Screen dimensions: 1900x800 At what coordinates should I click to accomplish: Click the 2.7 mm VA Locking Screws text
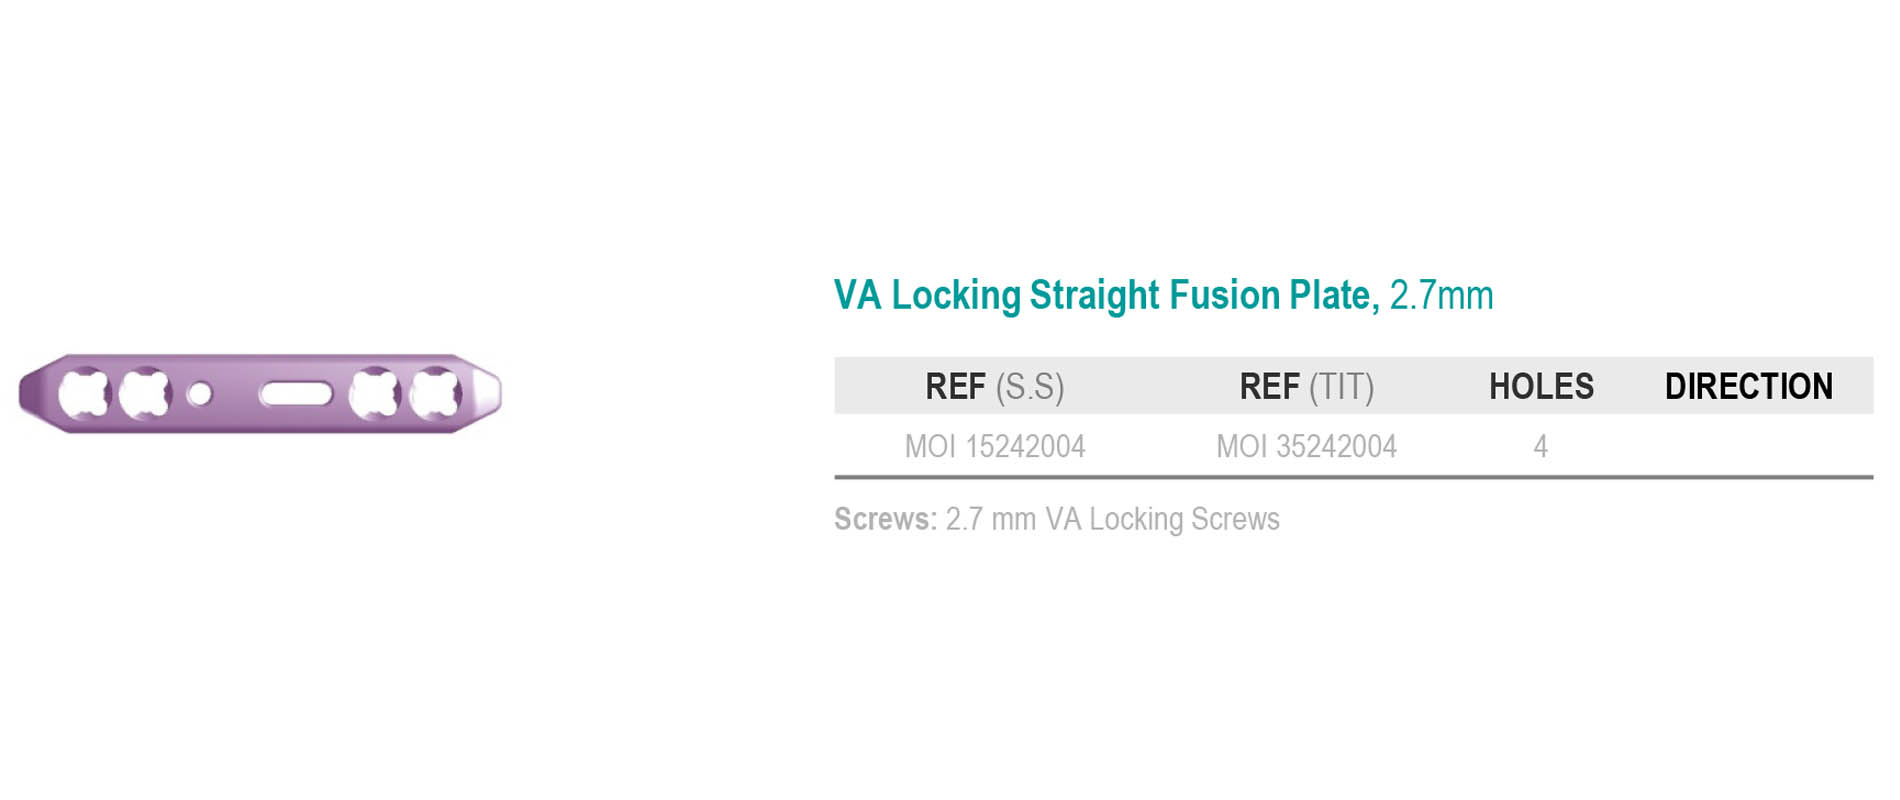click(1112, 519)
